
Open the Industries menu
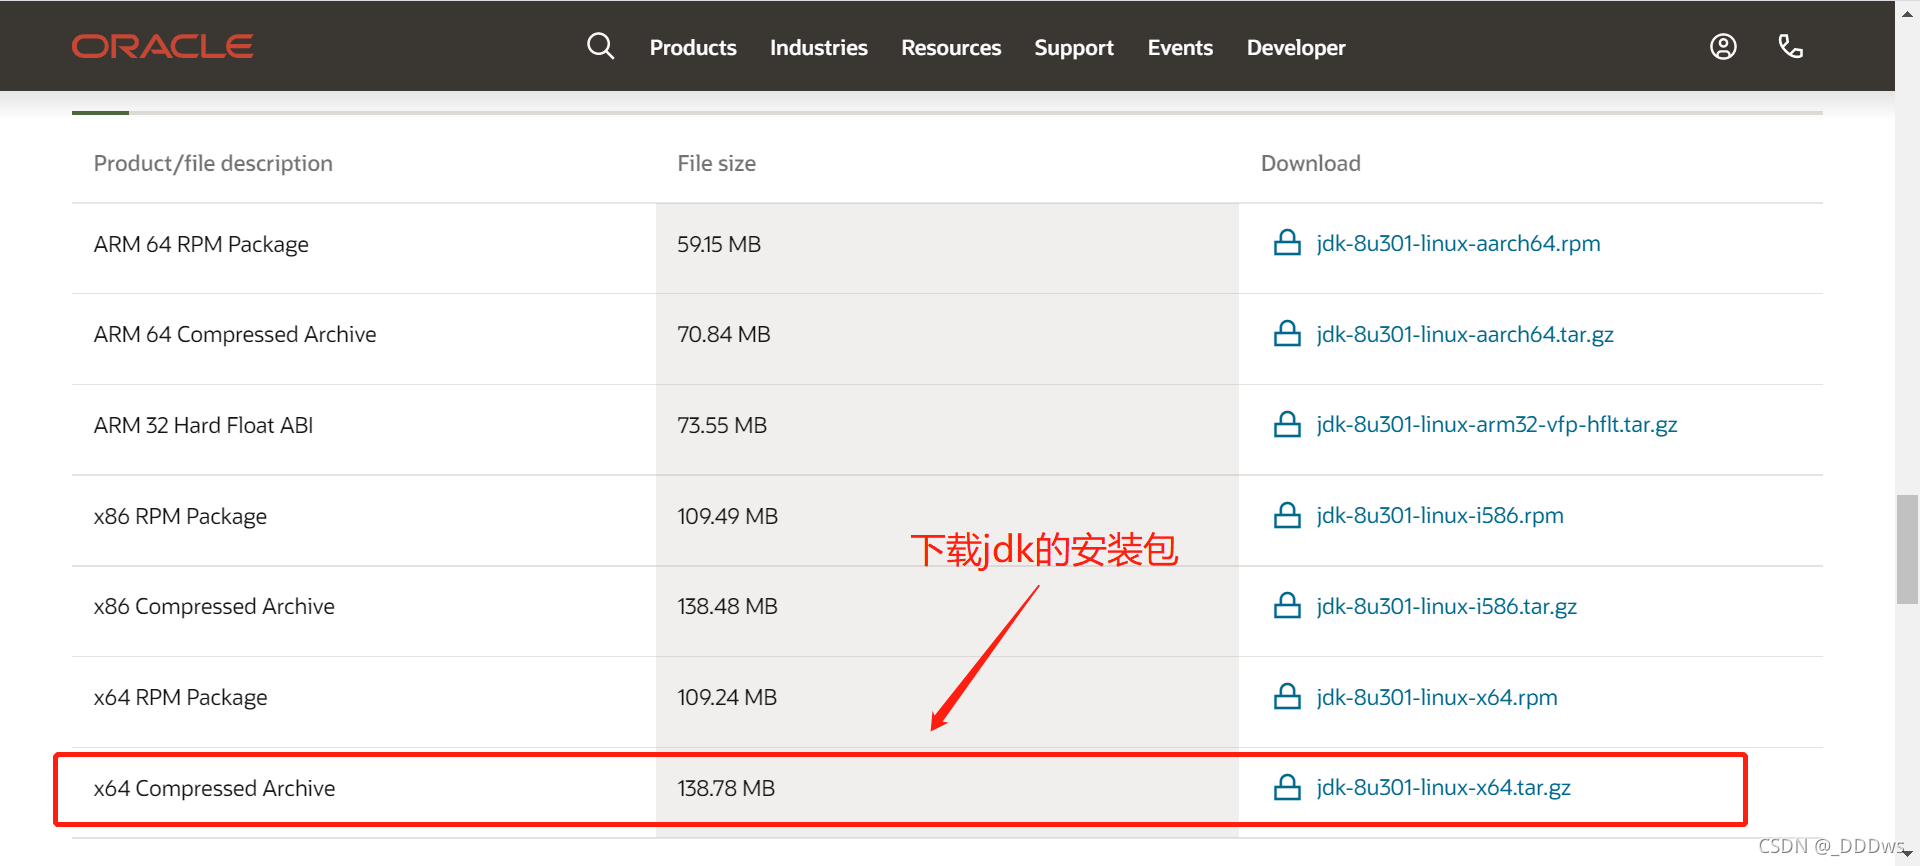click(x=819, y=47)
